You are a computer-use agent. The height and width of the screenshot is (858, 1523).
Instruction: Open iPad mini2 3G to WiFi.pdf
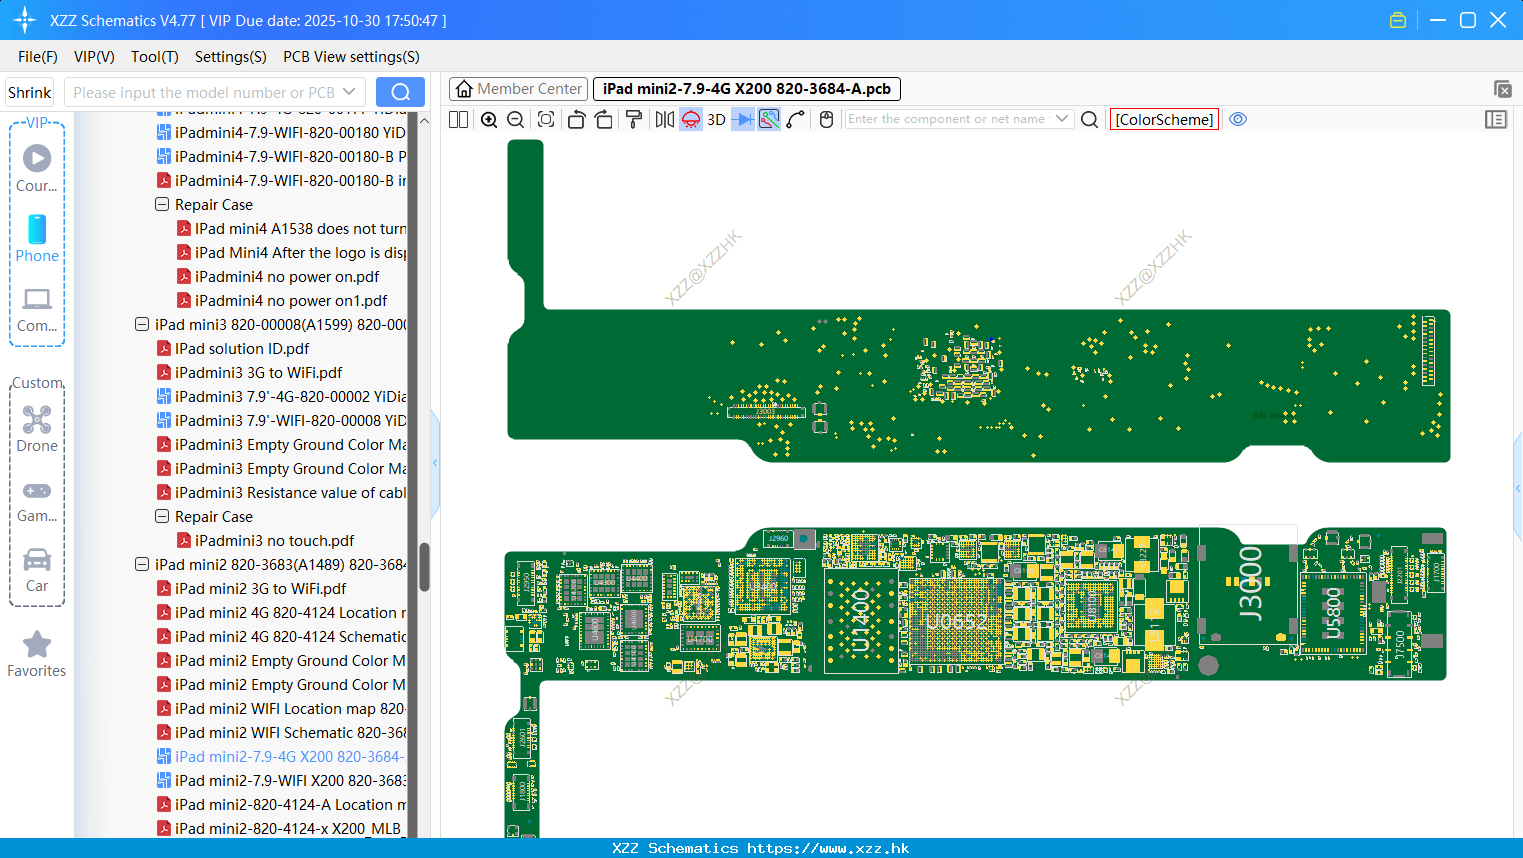pos(260,588)
